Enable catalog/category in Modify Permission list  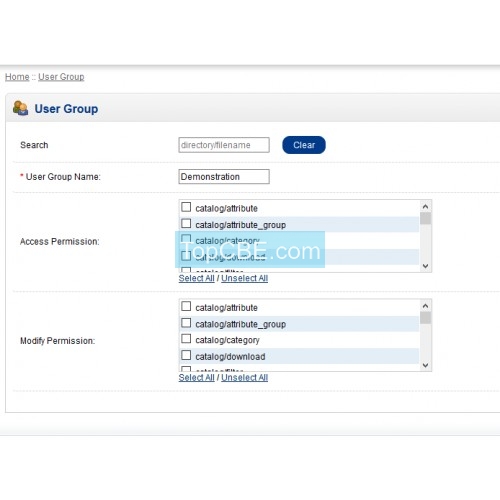(x=186, y=339)
